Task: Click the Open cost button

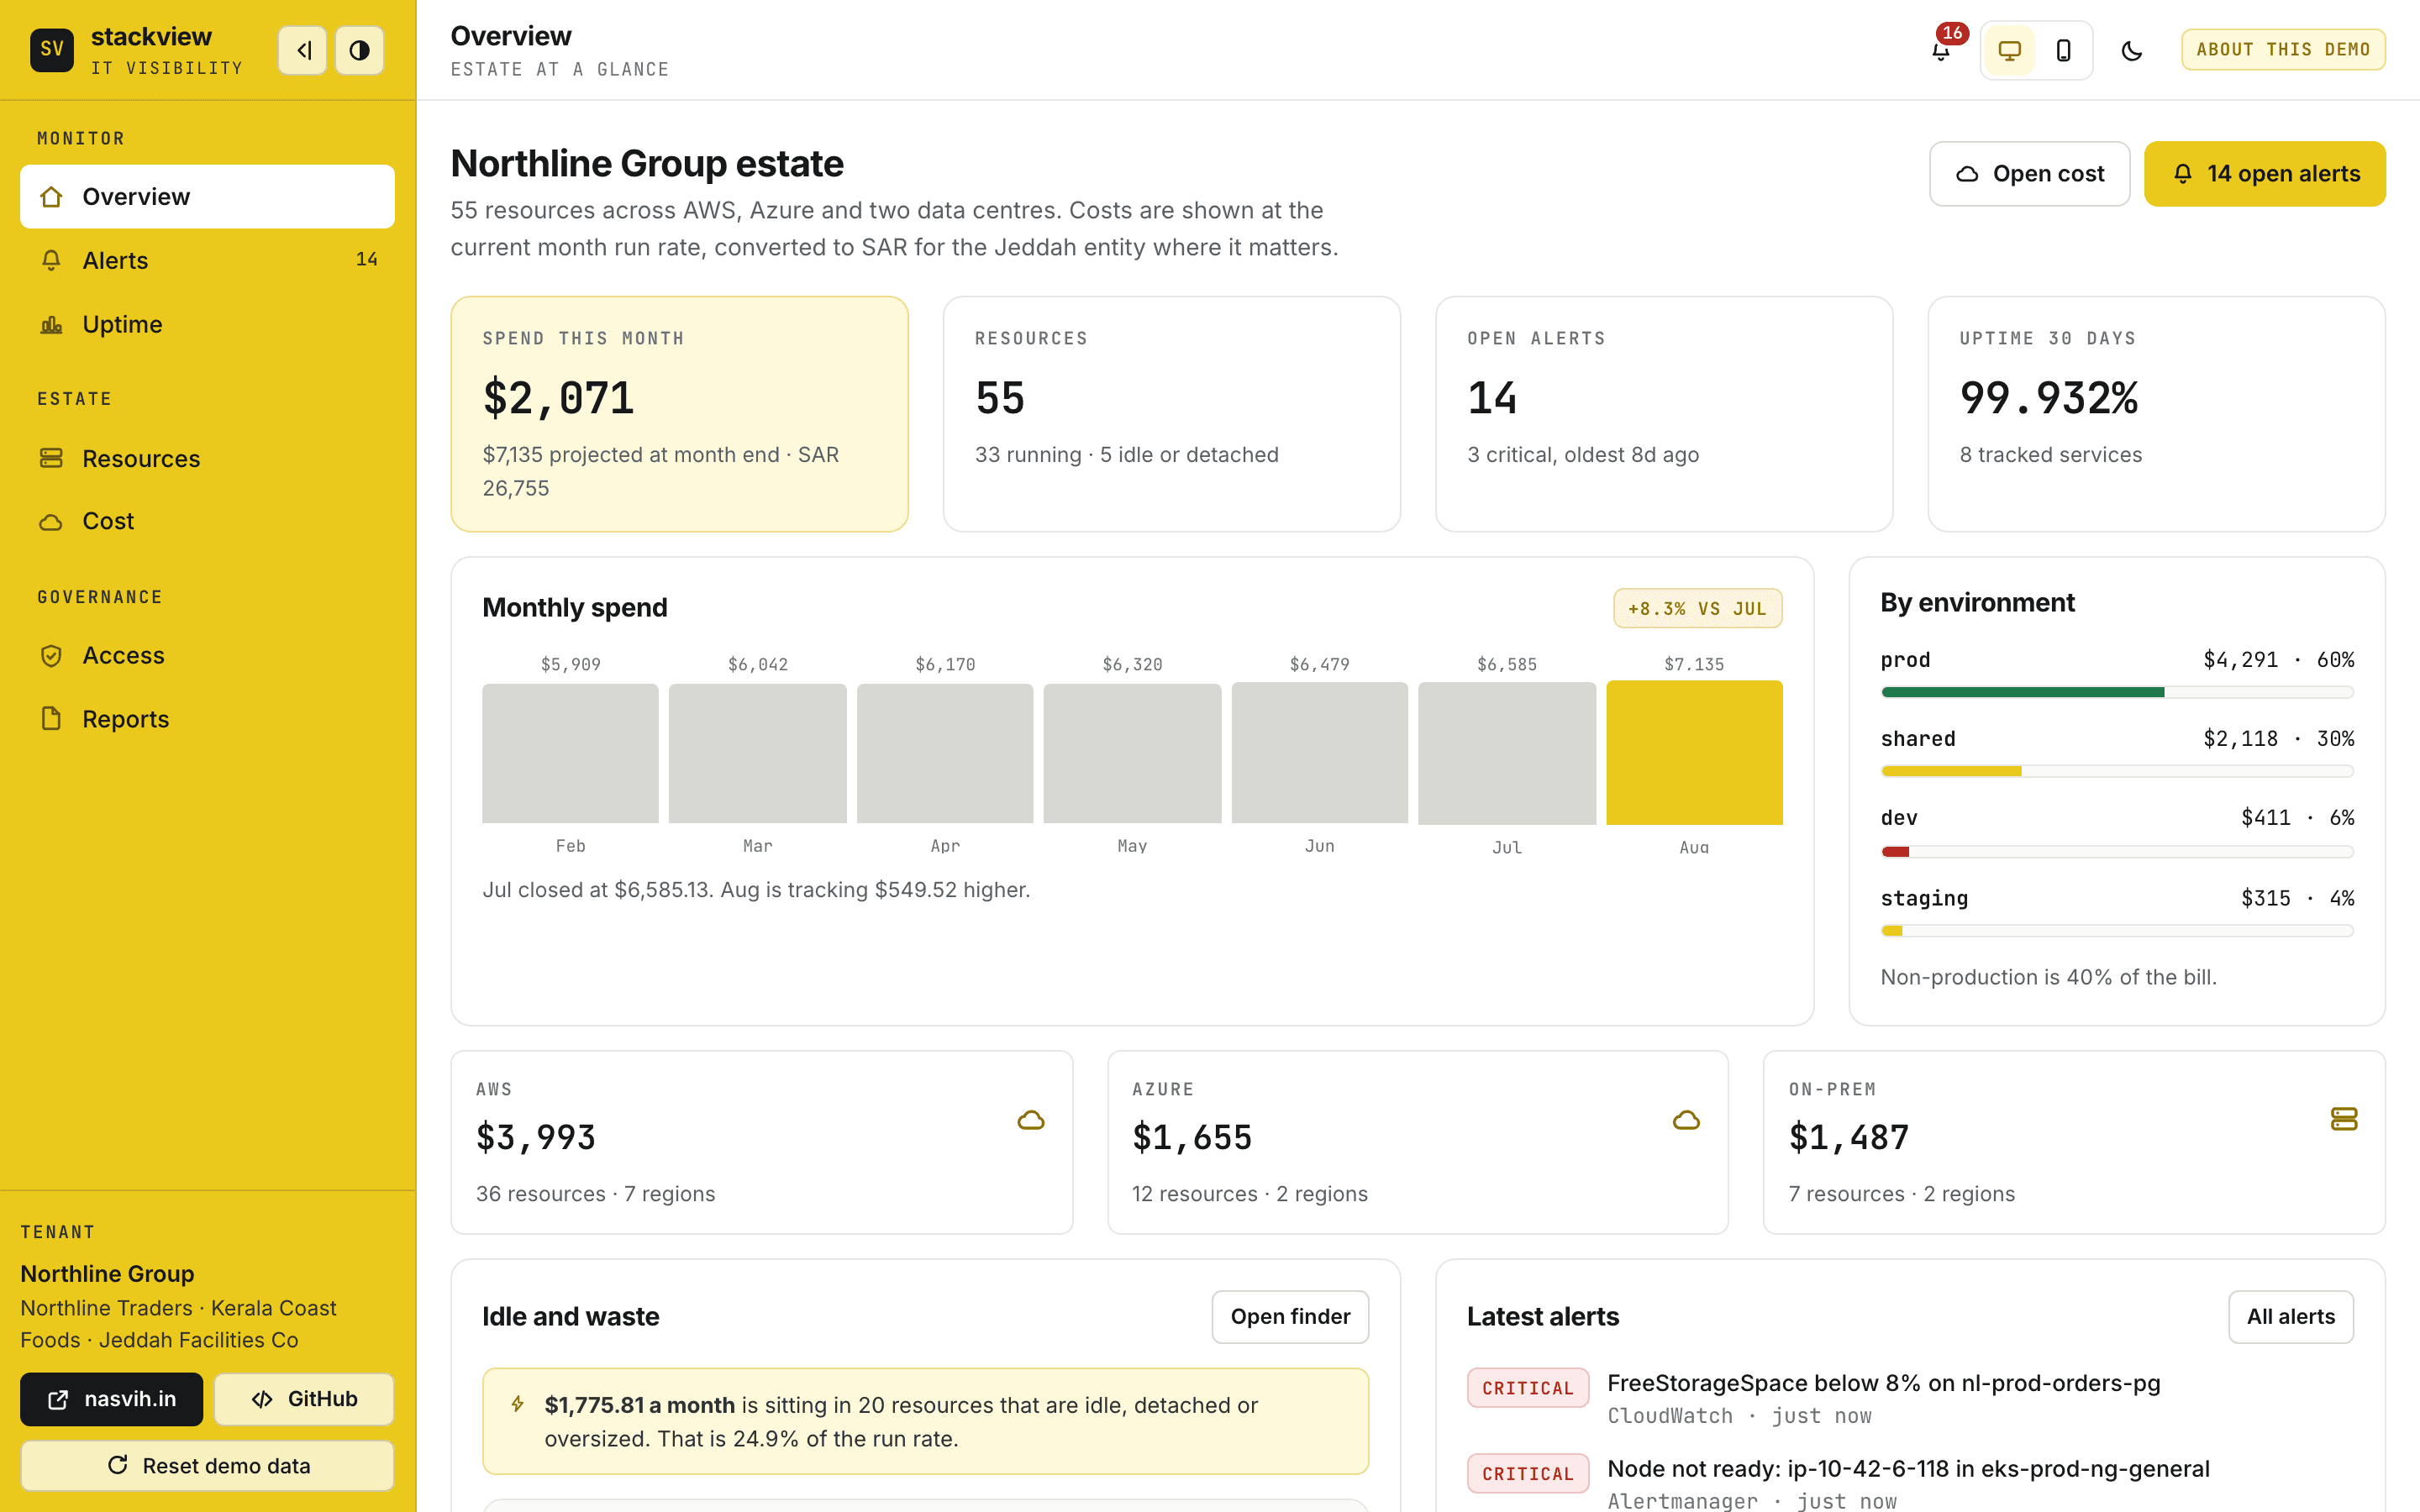Action: pos(2029,174)
